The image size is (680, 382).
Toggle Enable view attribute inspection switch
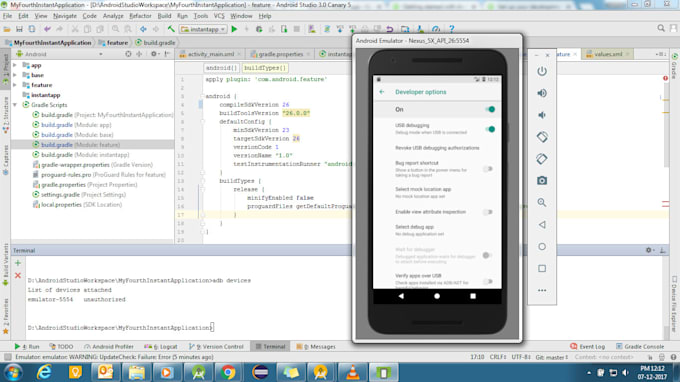point(488,212)
